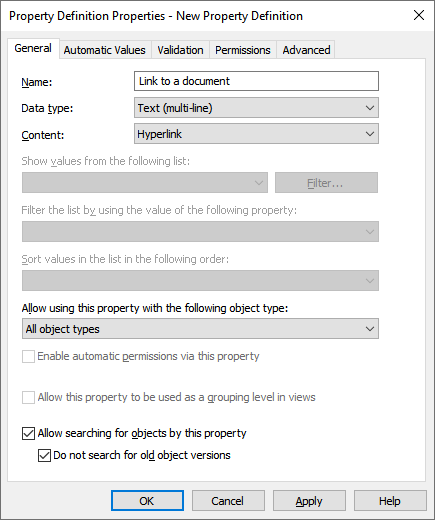Select the General tab
Image resolution: width=435 pixels, height=520 pixels.
click(33, 48)
